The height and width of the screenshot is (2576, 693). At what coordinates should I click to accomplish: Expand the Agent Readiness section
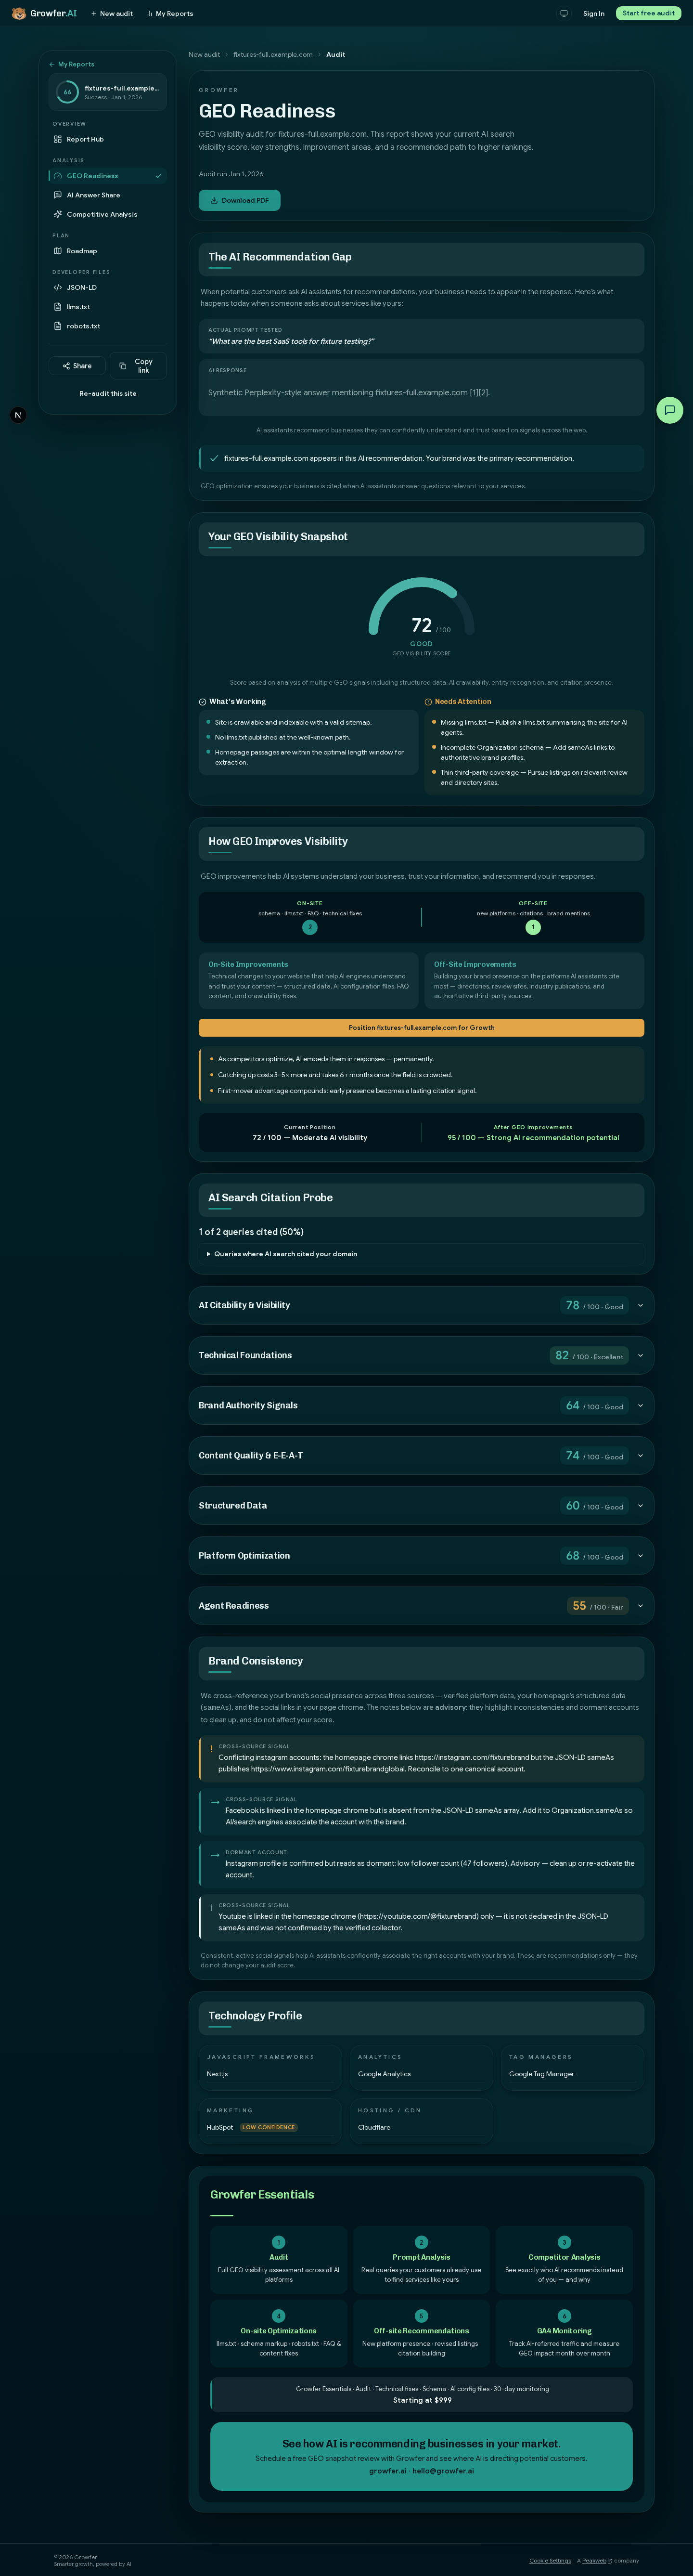click(421, 1605)
